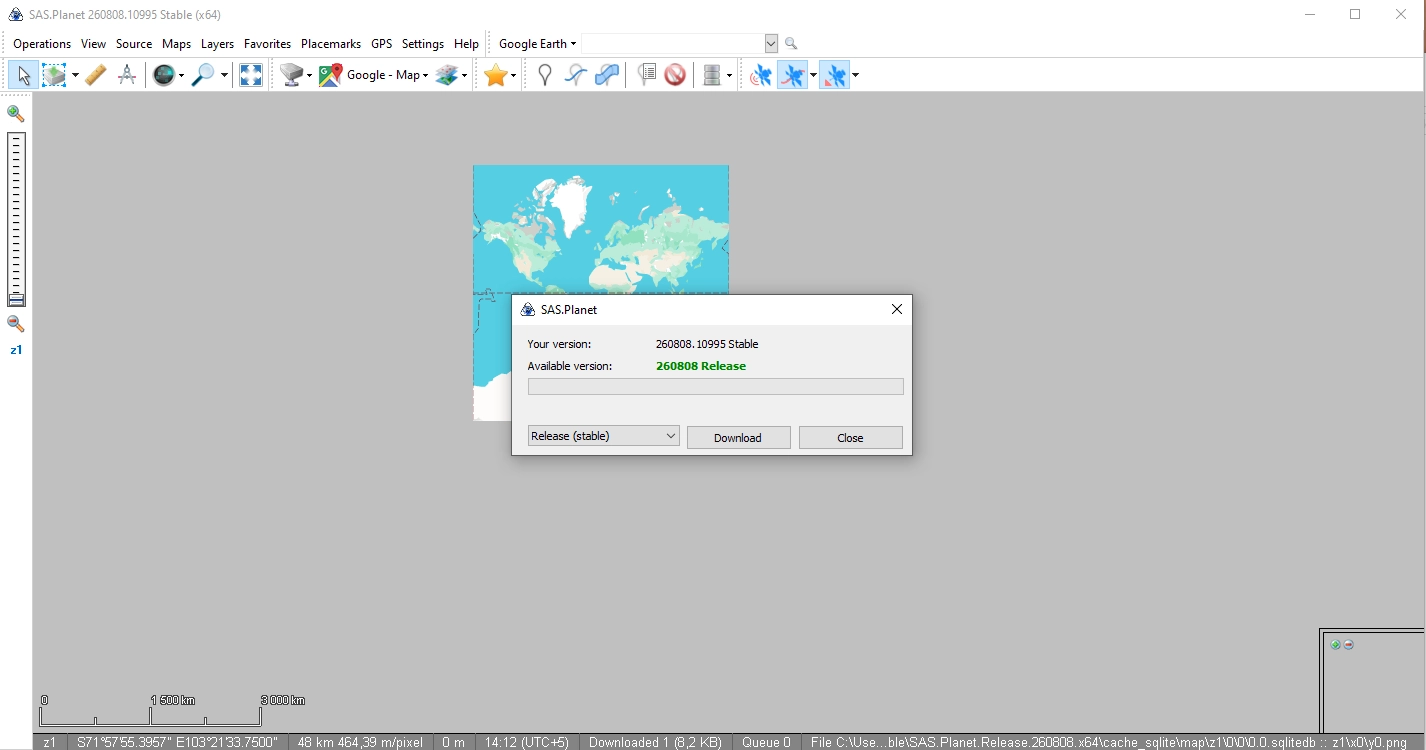Viewport: 1426px width, 750px height.
Task: Open the placemark manager icon
Action: (x=647, y=75)
